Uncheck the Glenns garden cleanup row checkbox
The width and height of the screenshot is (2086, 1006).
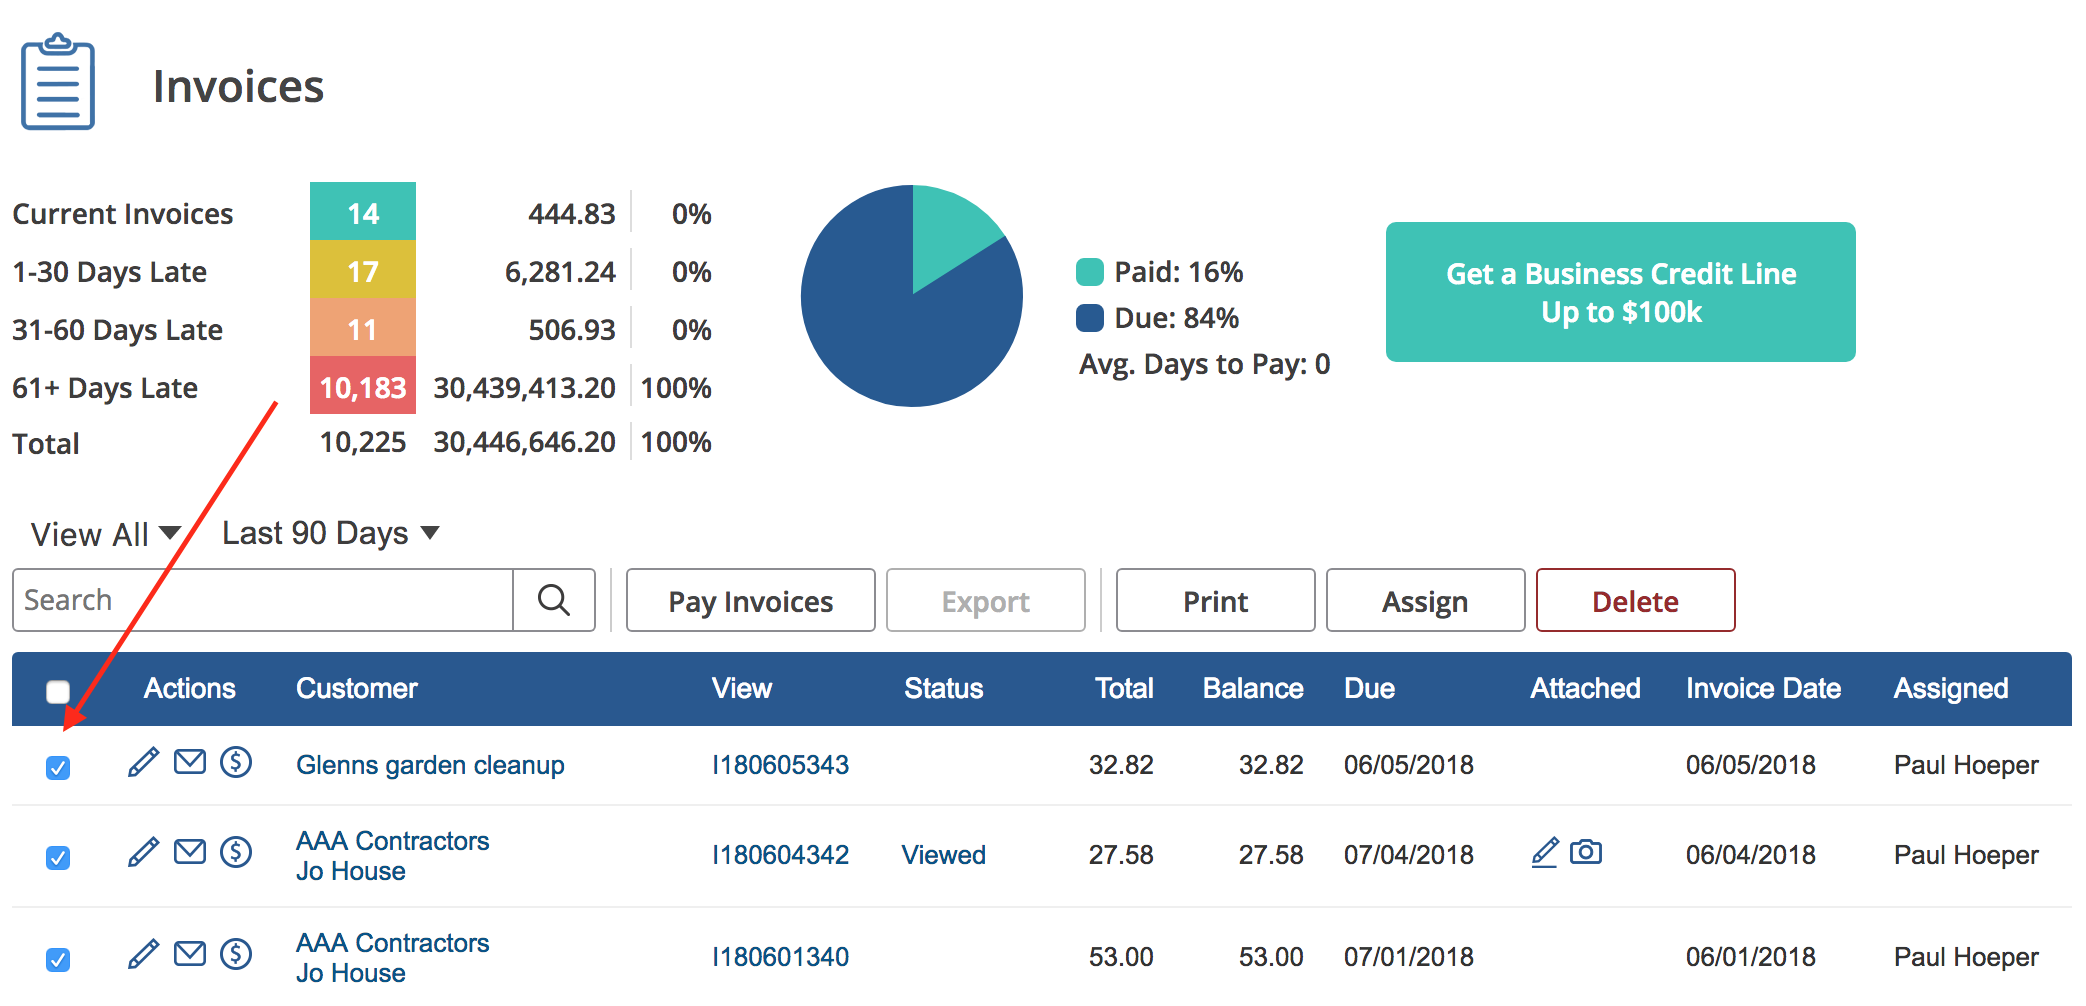(58, 768)
